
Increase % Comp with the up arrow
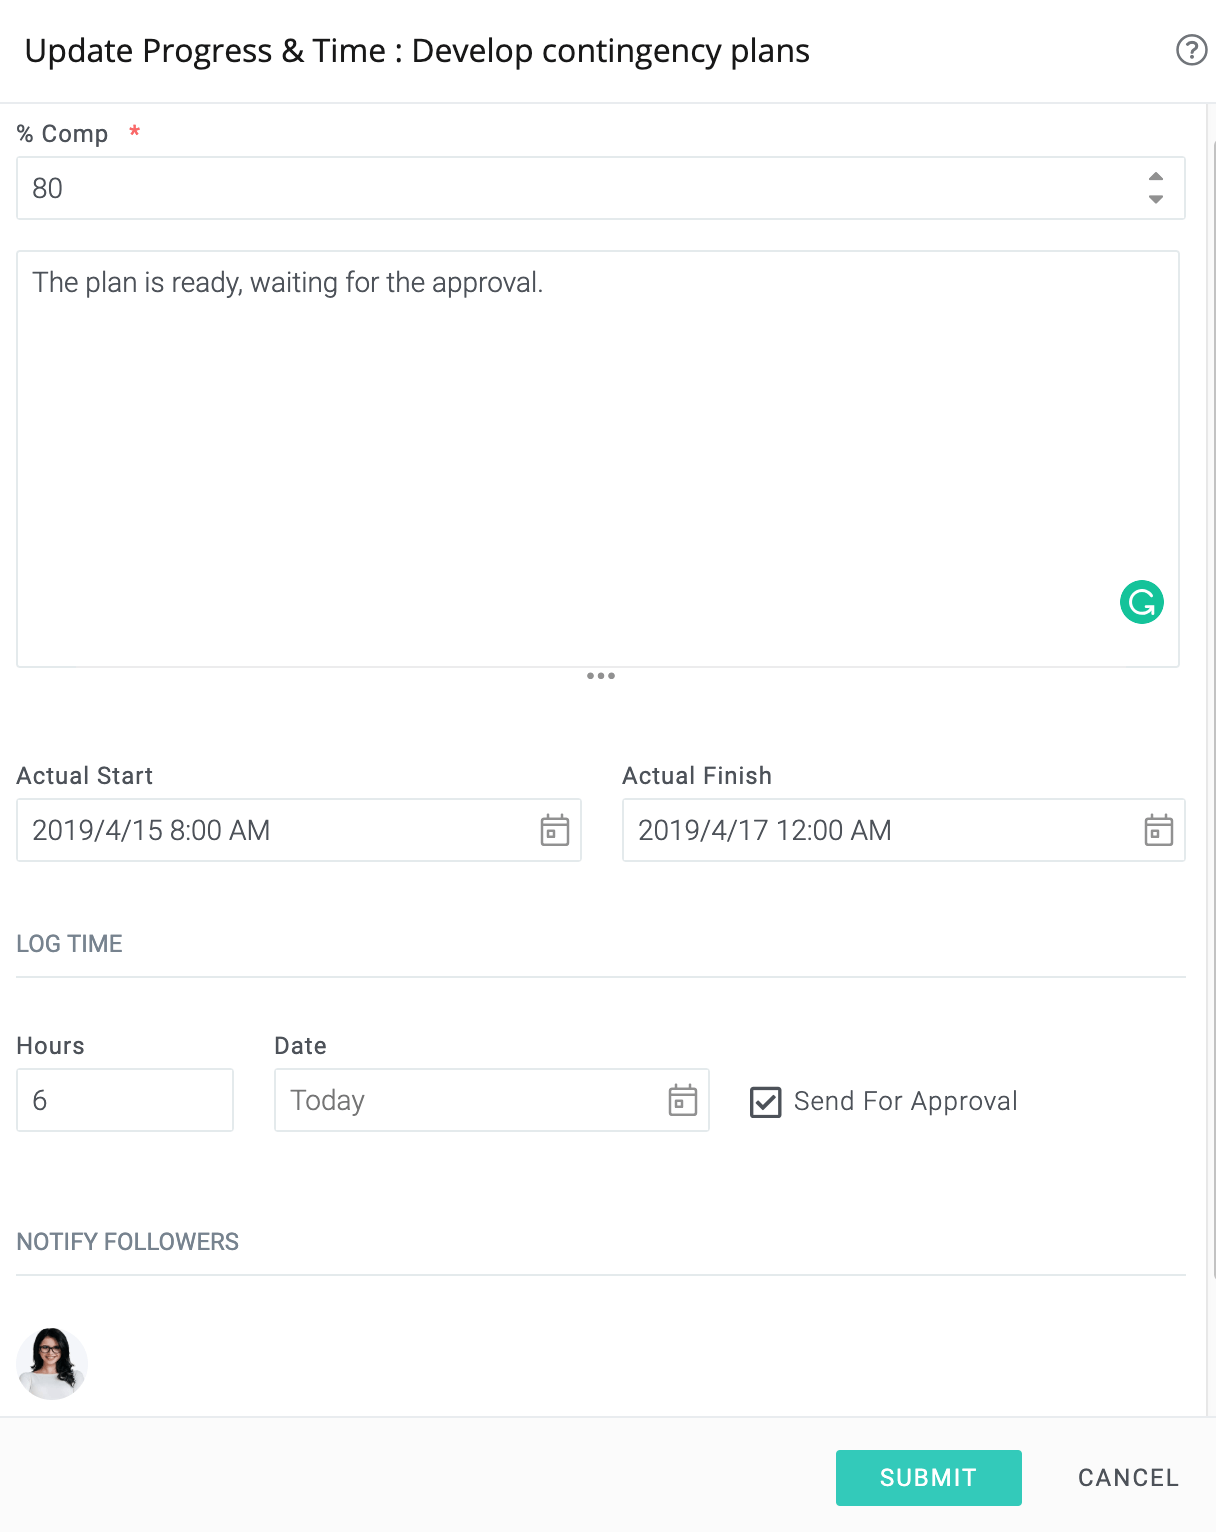pyautogui.click(x=1156, y=176)
